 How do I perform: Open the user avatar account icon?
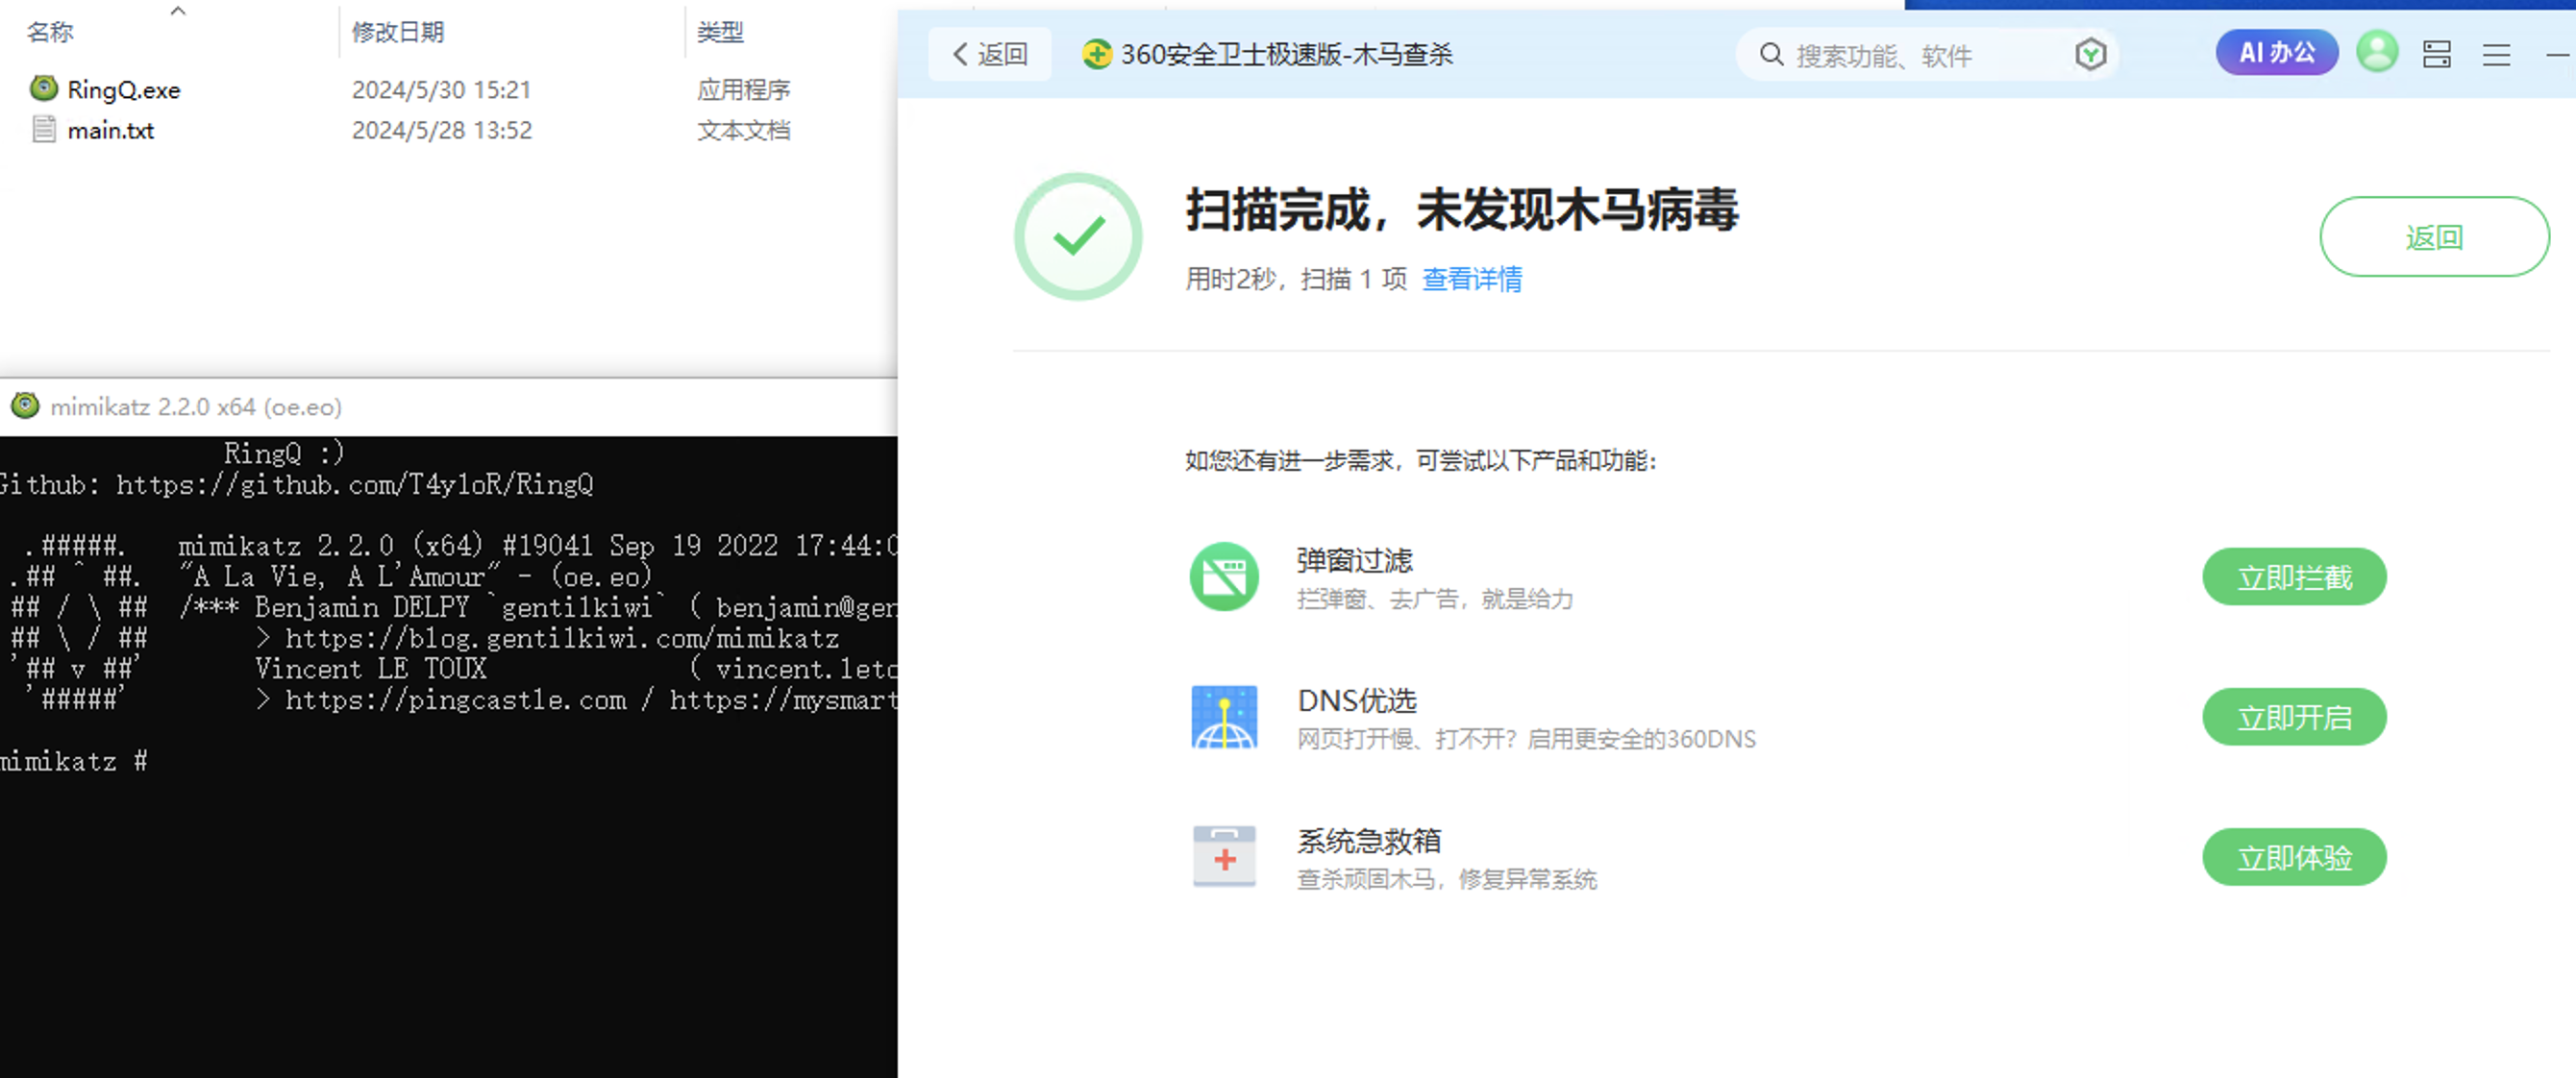click(2376, 53)
